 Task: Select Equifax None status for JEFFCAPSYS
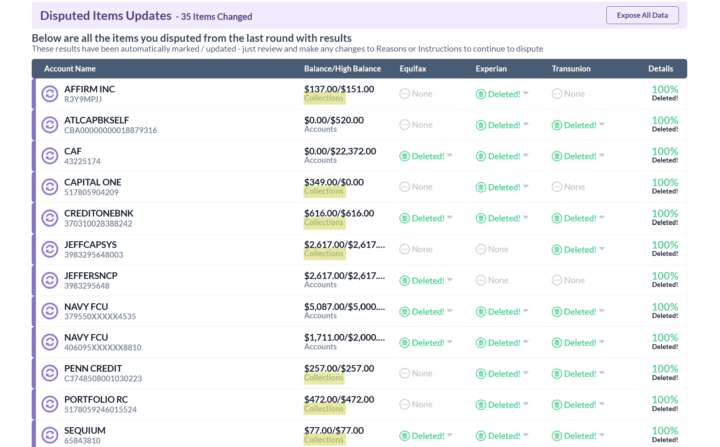point(416,249)
